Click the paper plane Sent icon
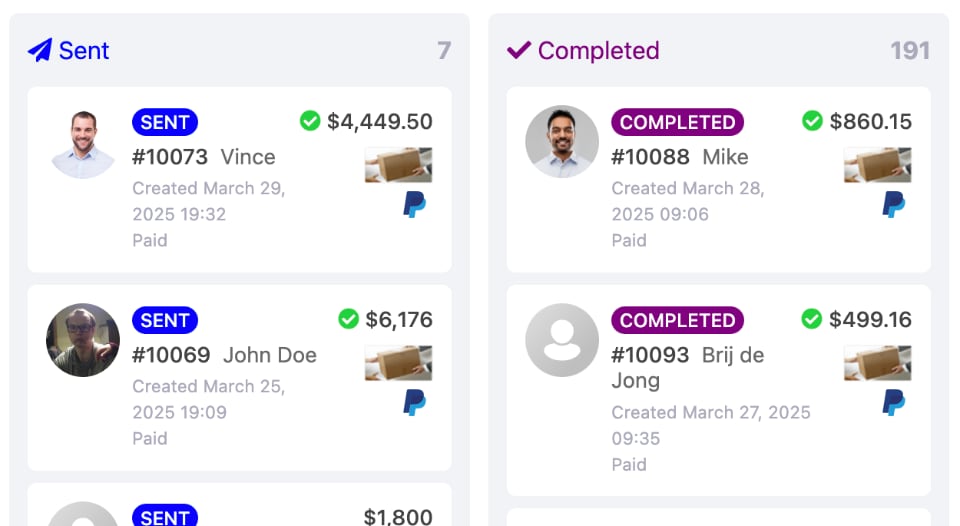960x526 pixels. coord(40,50)
